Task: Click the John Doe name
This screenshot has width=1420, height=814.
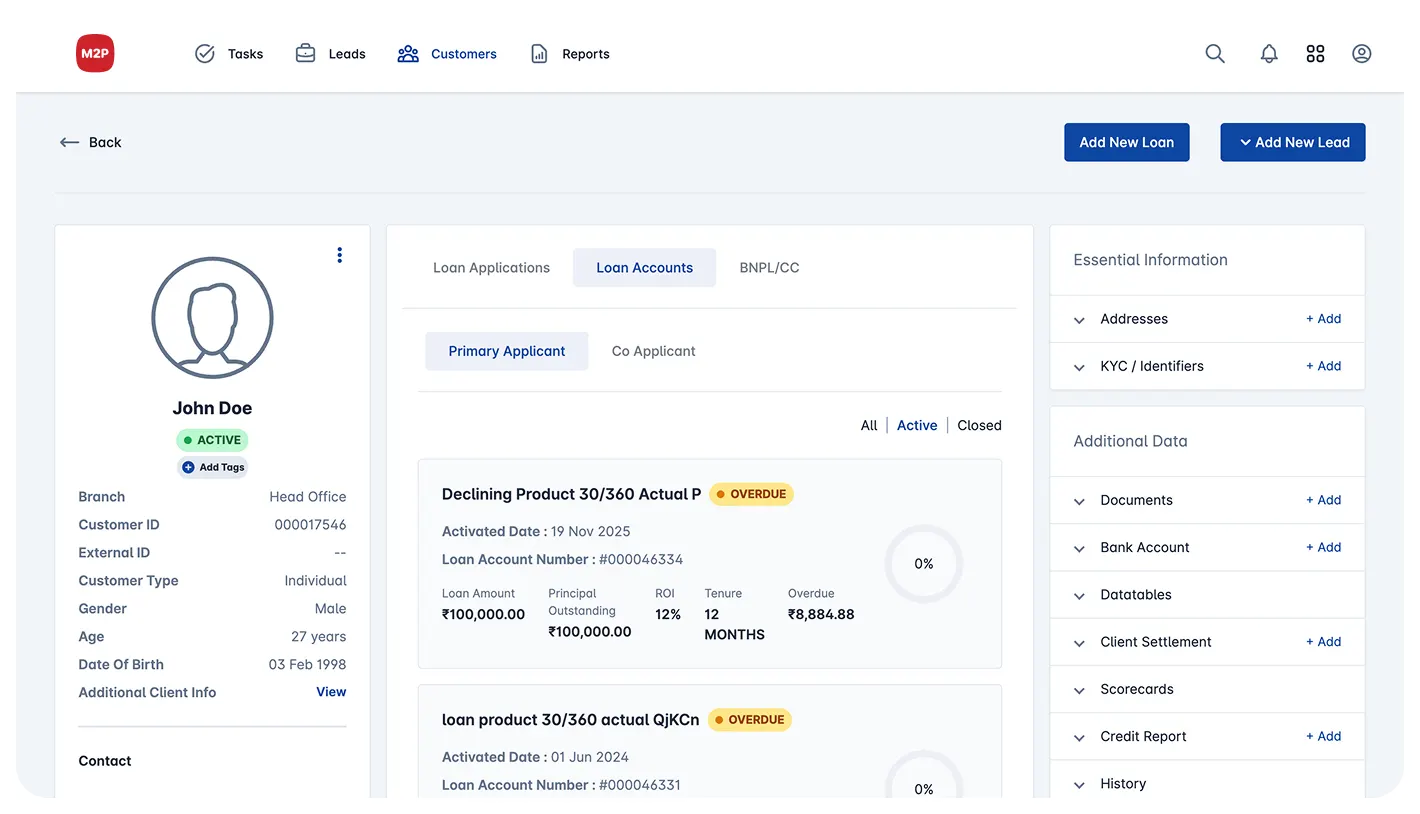Action: pos(212,408)
